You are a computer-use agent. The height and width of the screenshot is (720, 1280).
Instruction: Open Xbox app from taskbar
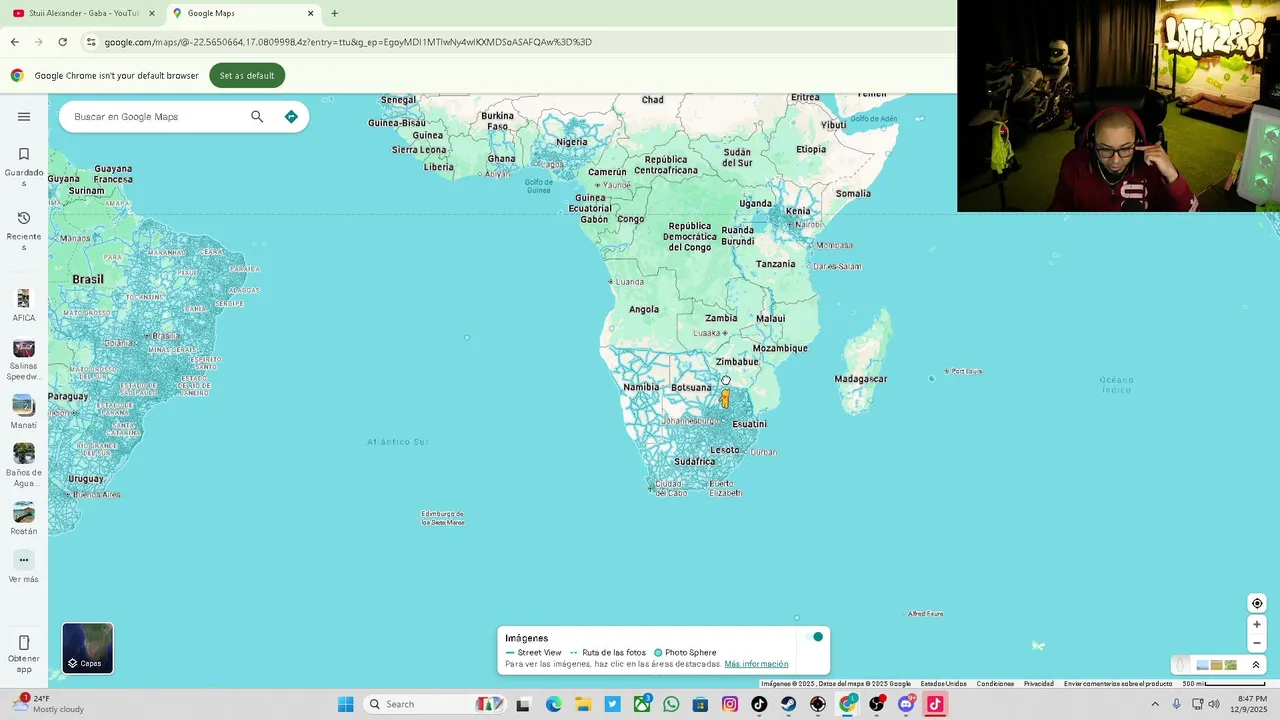(642, 704)
